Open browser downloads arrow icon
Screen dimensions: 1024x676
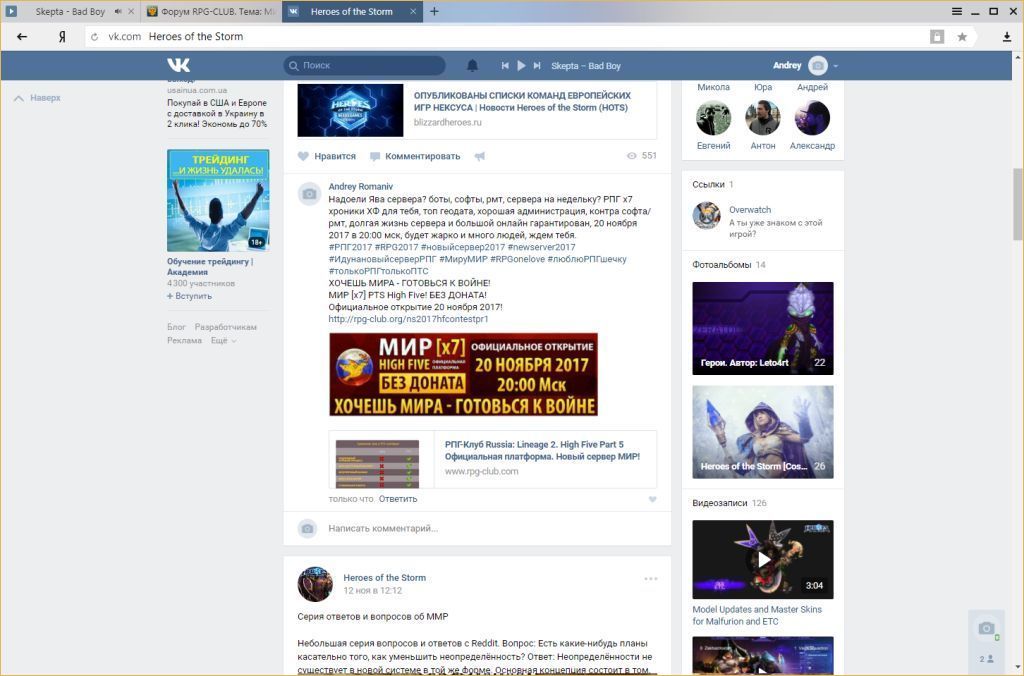[x=1007, y=37]
